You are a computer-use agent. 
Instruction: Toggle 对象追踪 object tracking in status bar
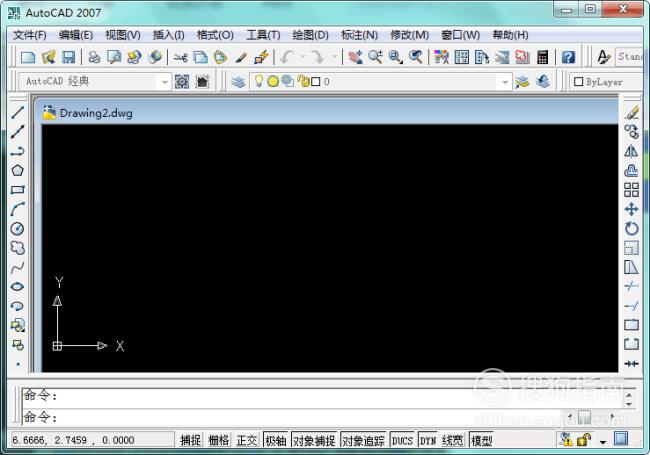click(x=364, y=440)
